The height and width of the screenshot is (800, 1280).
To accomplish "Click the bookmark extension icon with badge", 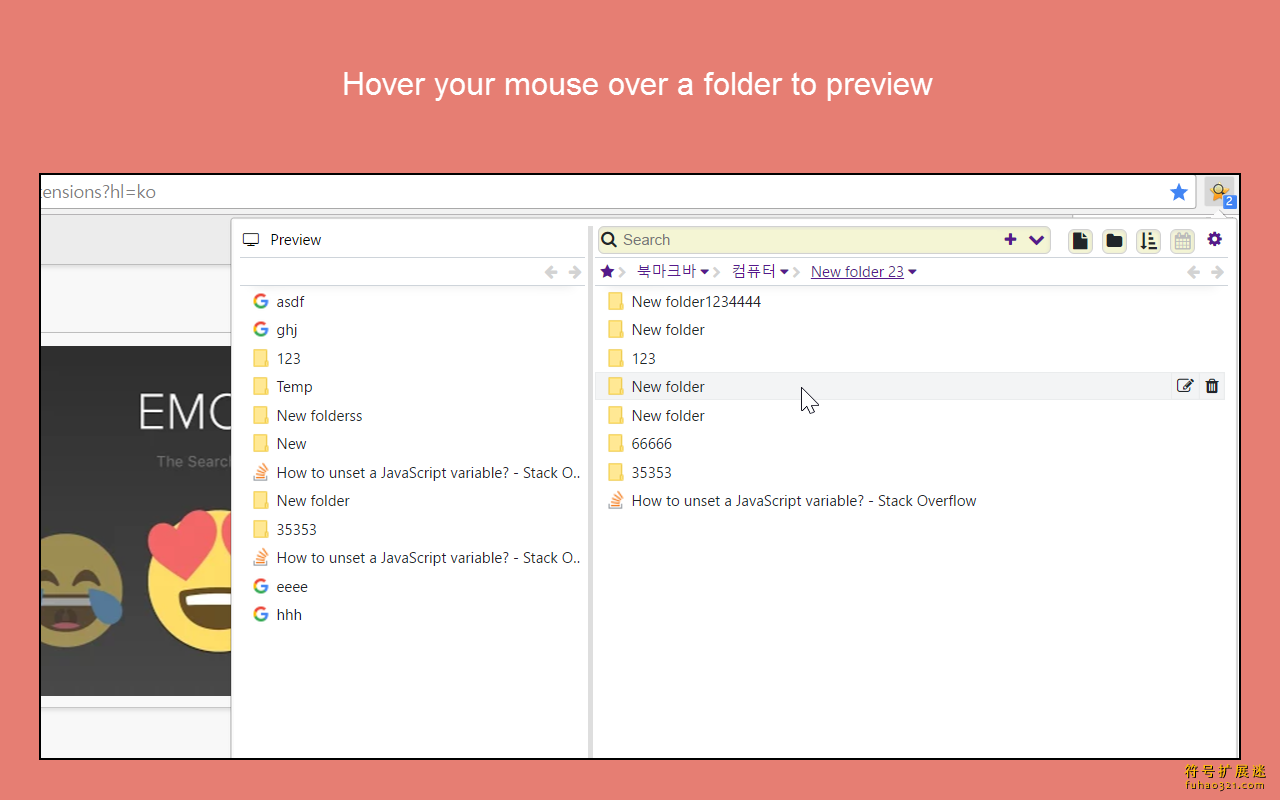I will [1220, 192].
